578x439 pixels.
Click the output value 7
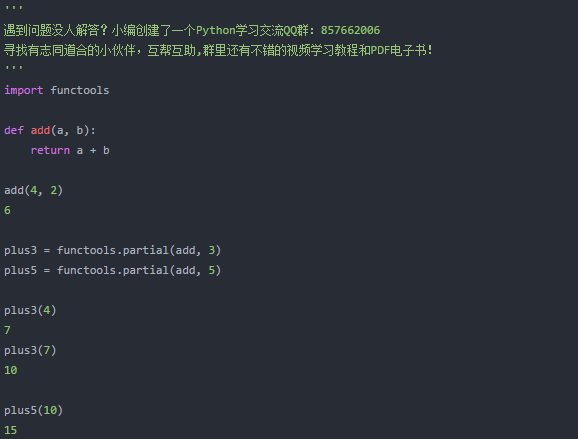coord(7,330)
